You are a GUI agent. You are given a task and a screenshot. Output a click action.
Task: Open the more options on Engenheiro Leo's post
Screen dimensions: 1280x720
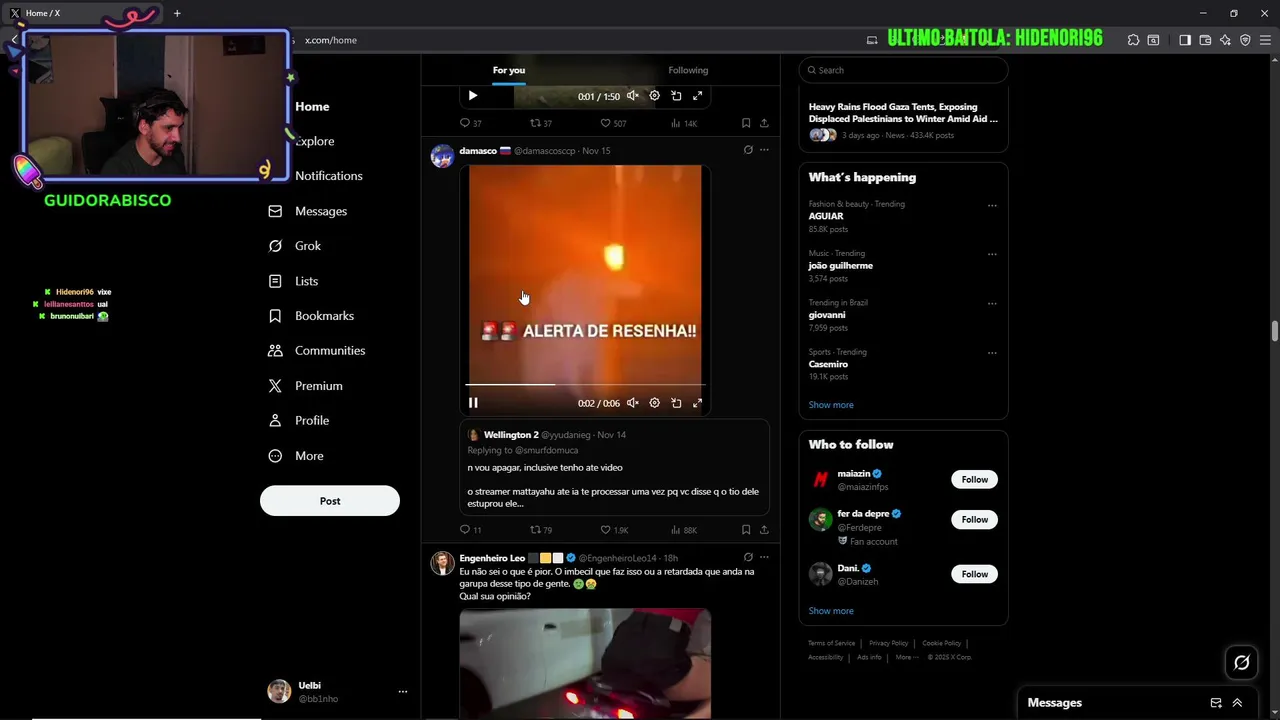[764, 557]
